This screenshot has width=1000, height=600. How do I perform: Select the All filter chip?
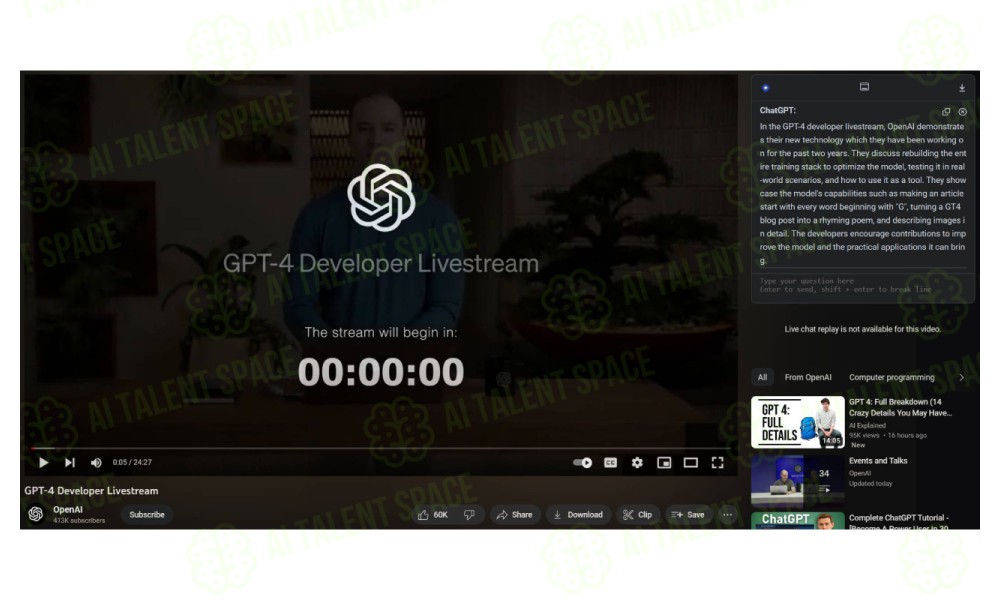(762, 377)
